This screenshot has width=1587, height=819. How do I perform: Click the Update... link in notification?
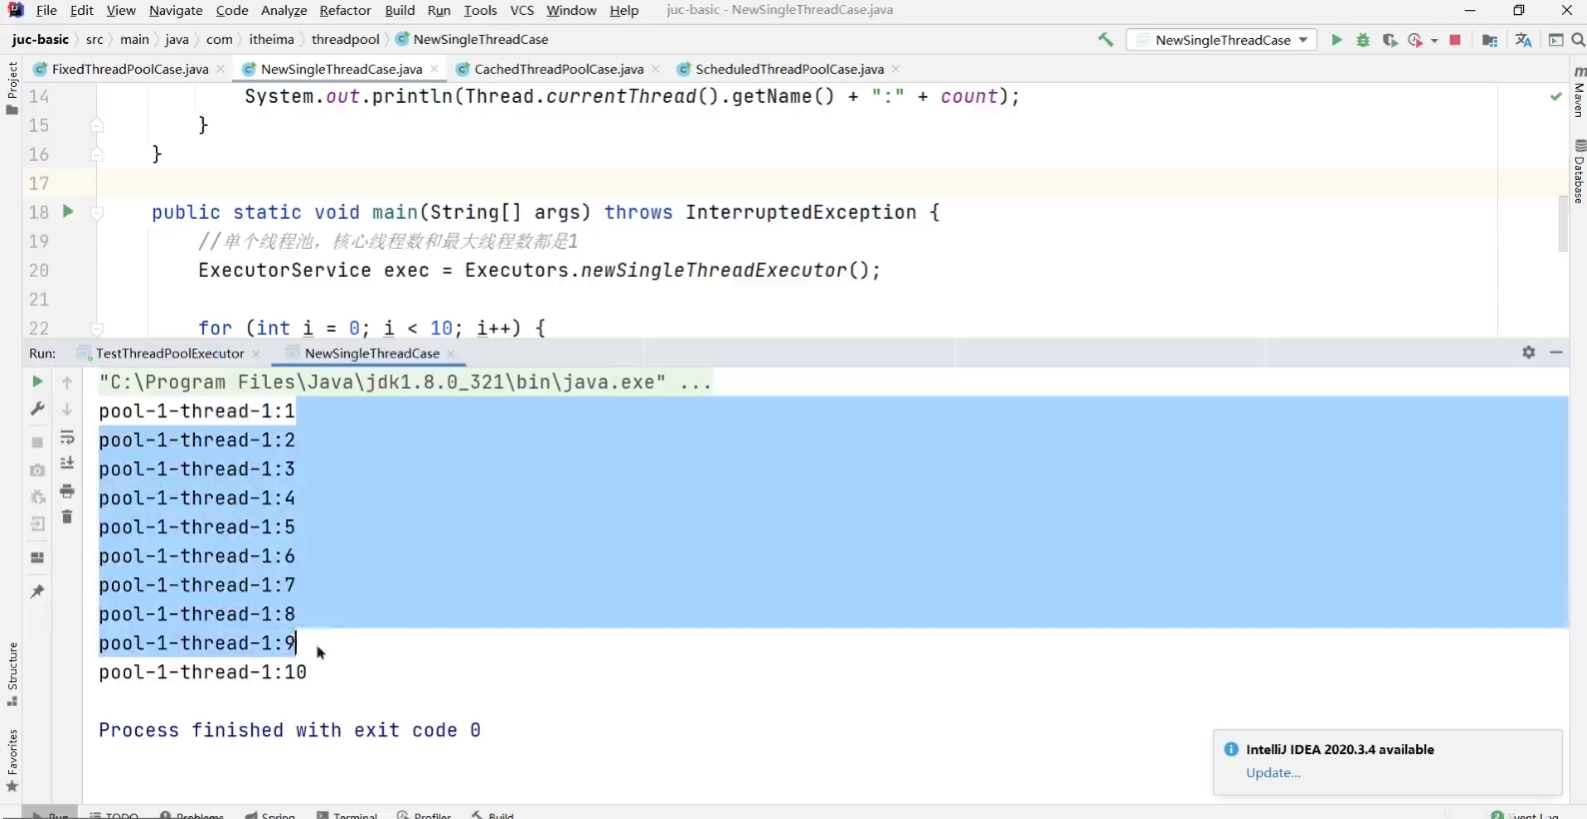pos(1273,773)
